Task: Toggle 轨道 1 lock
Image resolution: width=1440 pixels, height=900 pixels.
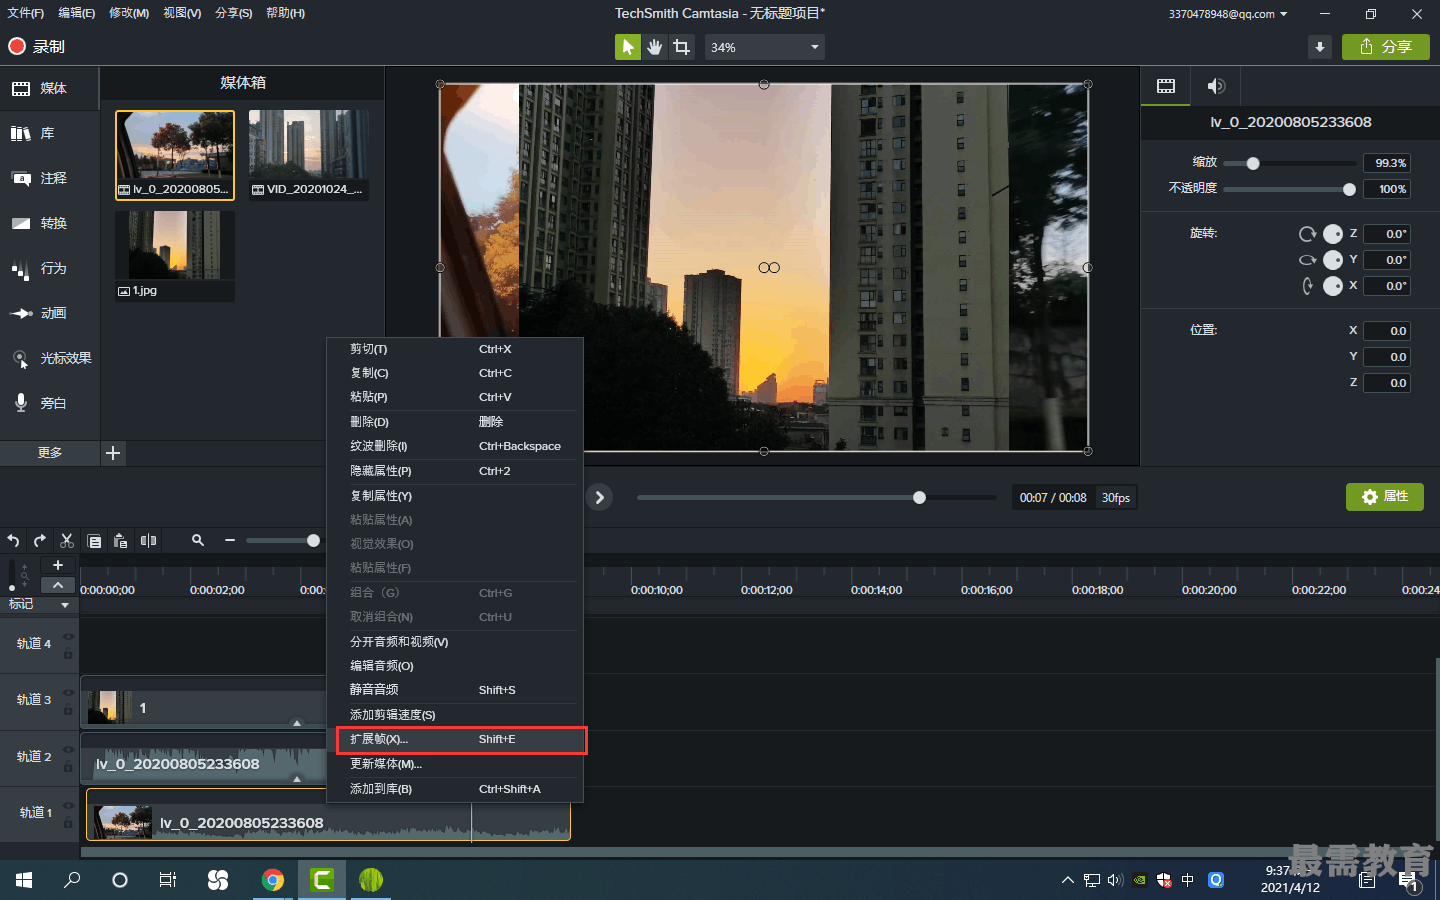Action: [x=68, y=823]
